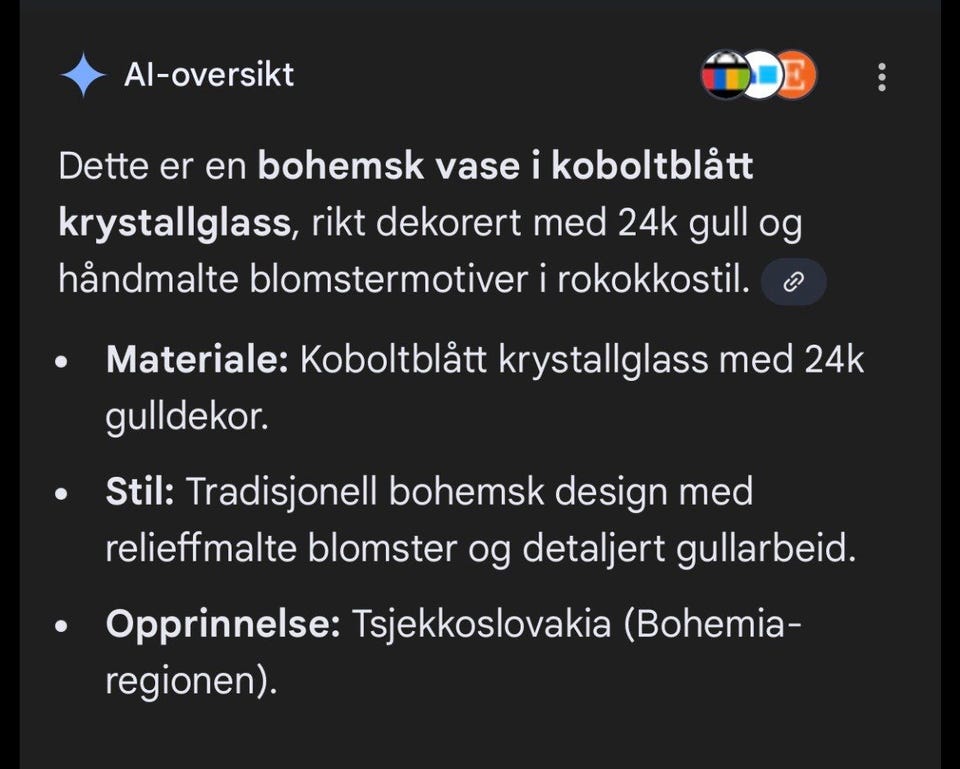The height and width of the screenshot is (769, 960).
Task: Open the three-dot more options menu
Action: (881, 76)
